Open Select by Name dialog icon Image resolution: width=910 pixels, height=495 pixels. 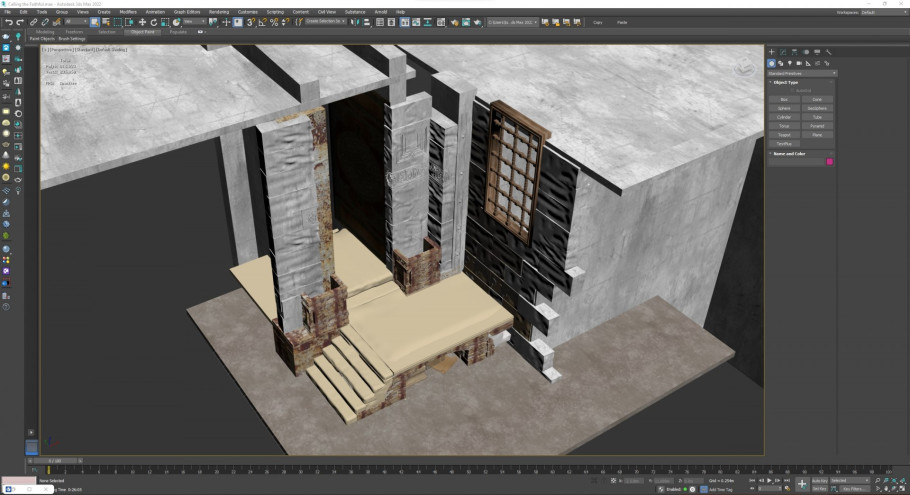tap(106, 22)
